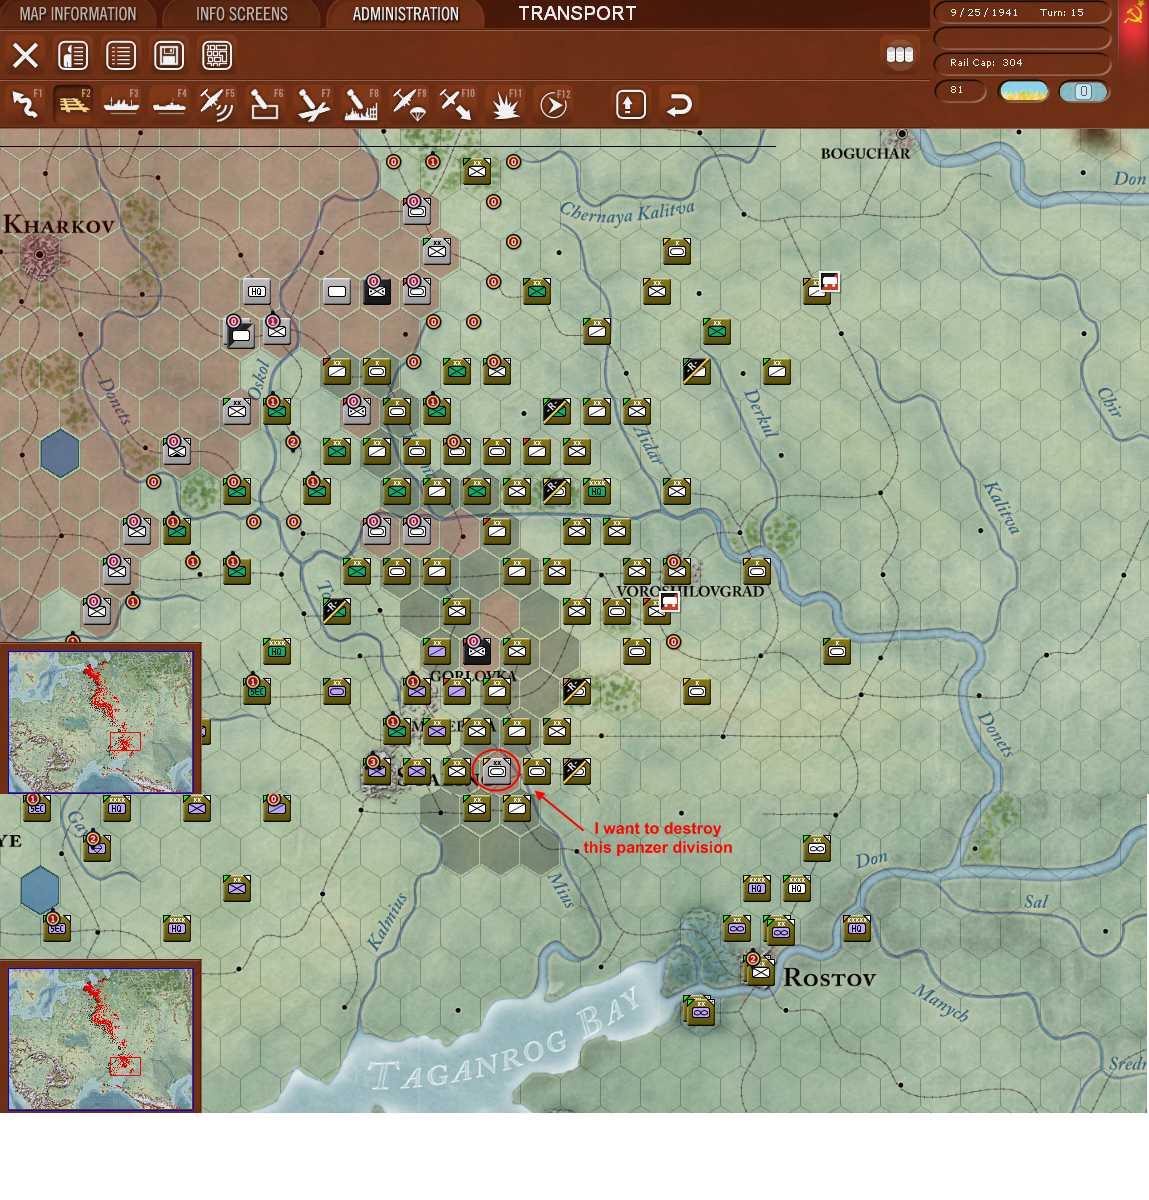Select the air supply transport mission (F10)

pyautogui.click(x=457, y=103)
